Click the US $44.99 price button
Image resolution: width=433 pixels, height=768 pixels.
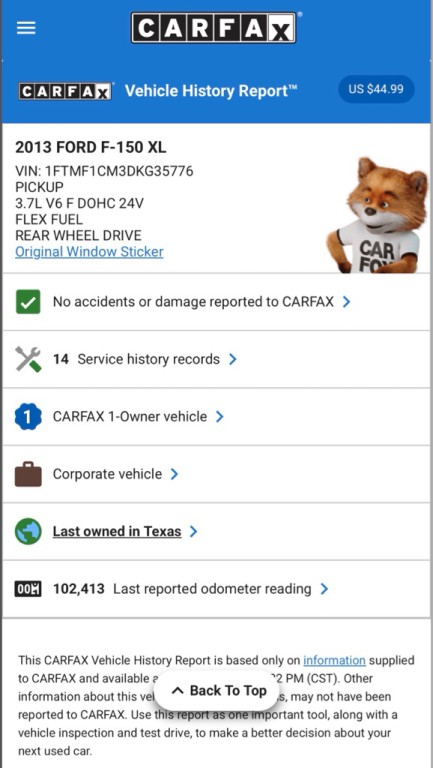376,89
